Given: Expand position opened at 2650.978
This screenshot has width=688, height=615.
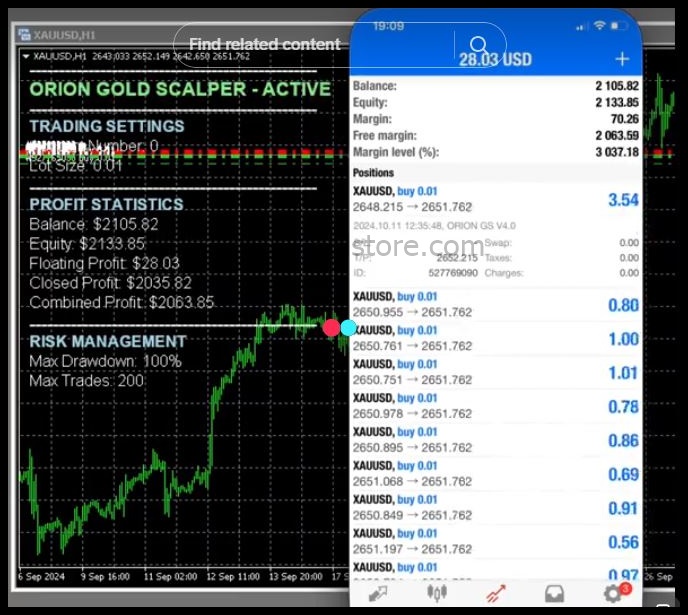Looking at the screenshot, I should [x=496, y=406].
